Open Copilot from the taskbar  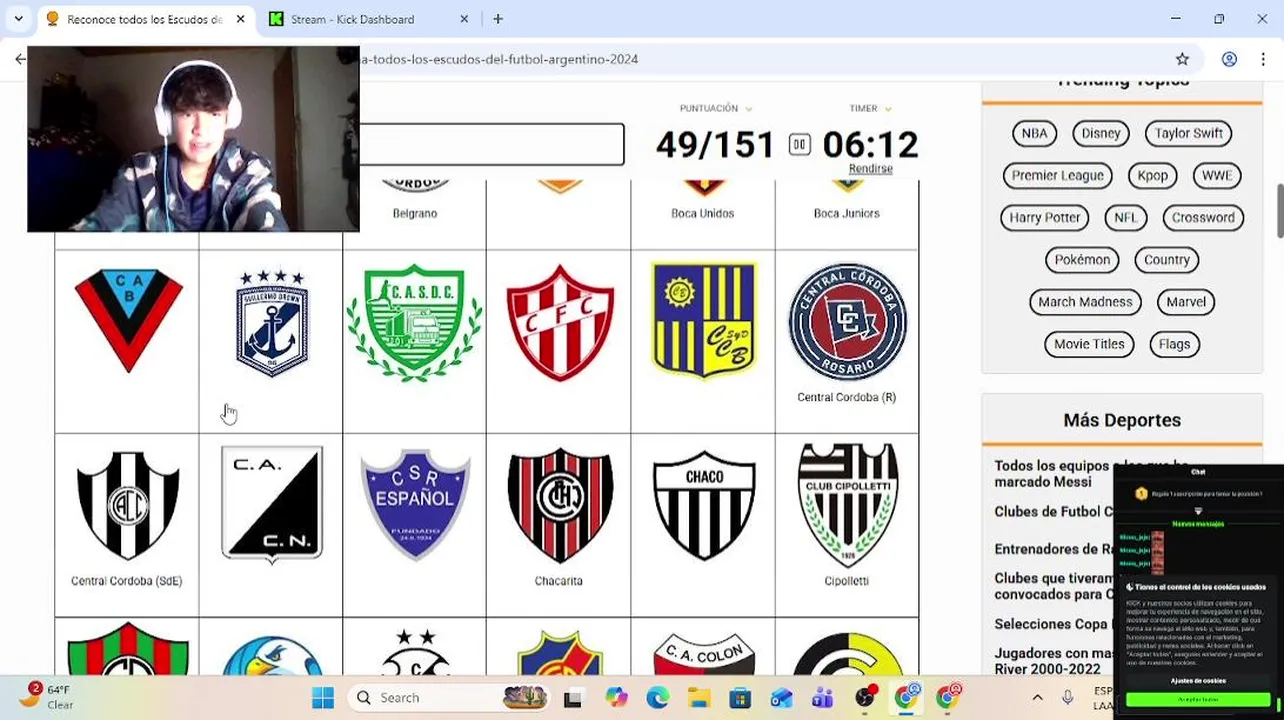click(617, 697)
